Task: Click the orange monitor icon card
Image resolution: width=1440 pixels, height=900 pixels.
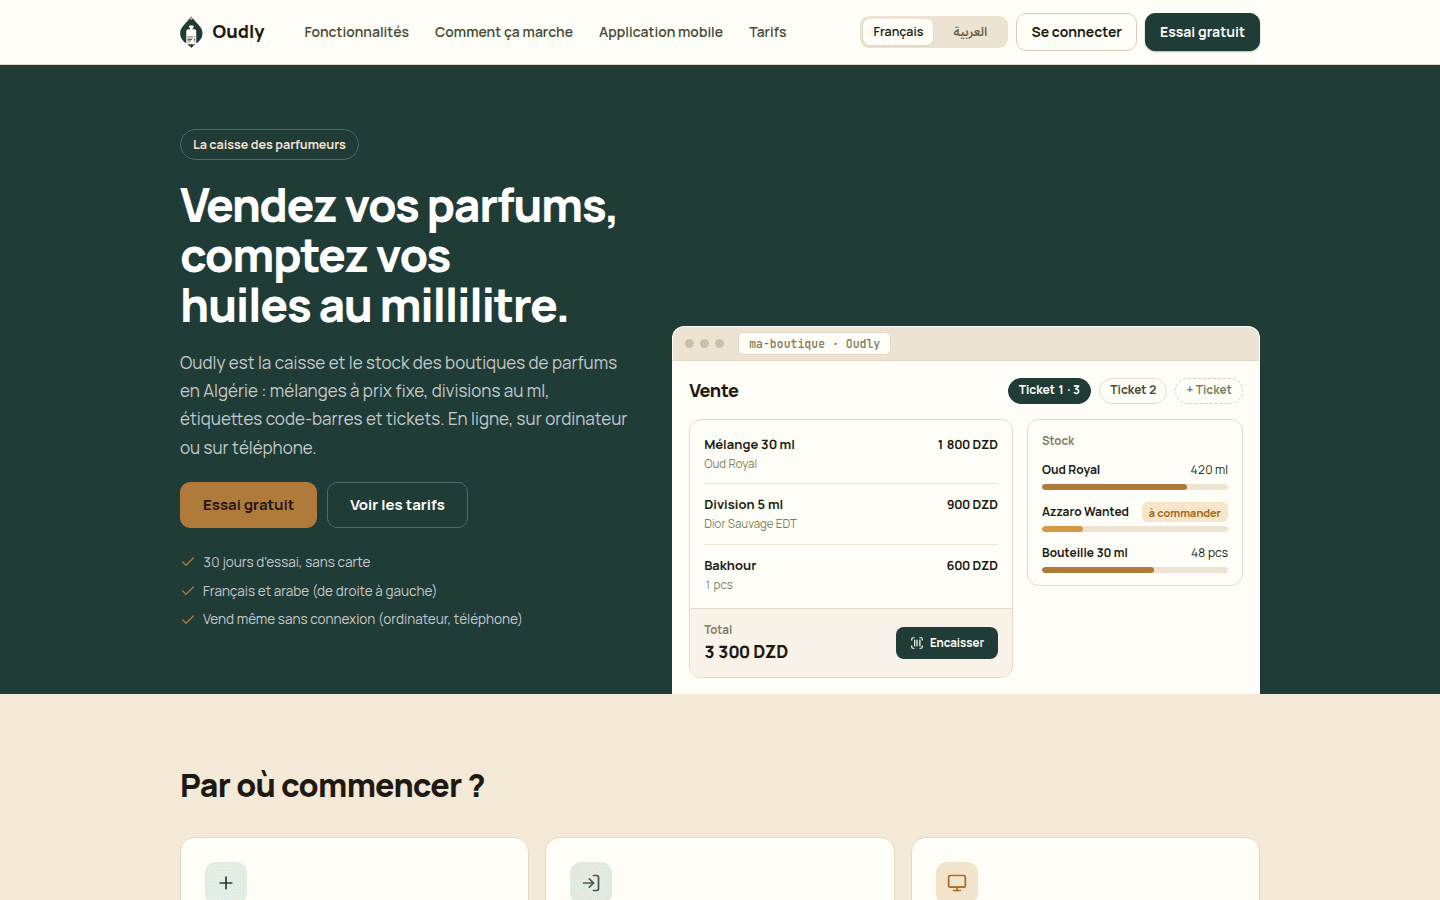Action: click(x=957, y=883)
